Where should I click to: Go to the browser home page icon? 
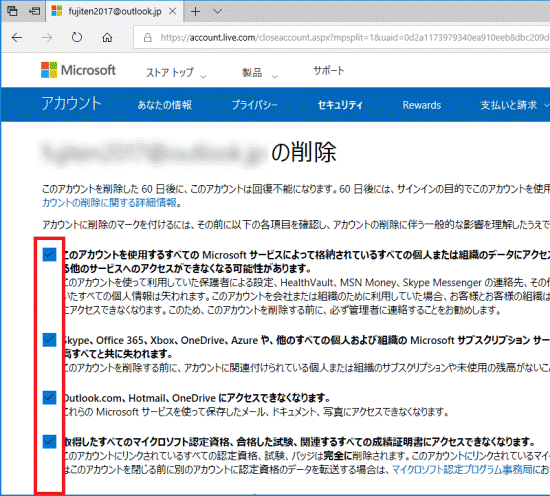click(107, 38)
